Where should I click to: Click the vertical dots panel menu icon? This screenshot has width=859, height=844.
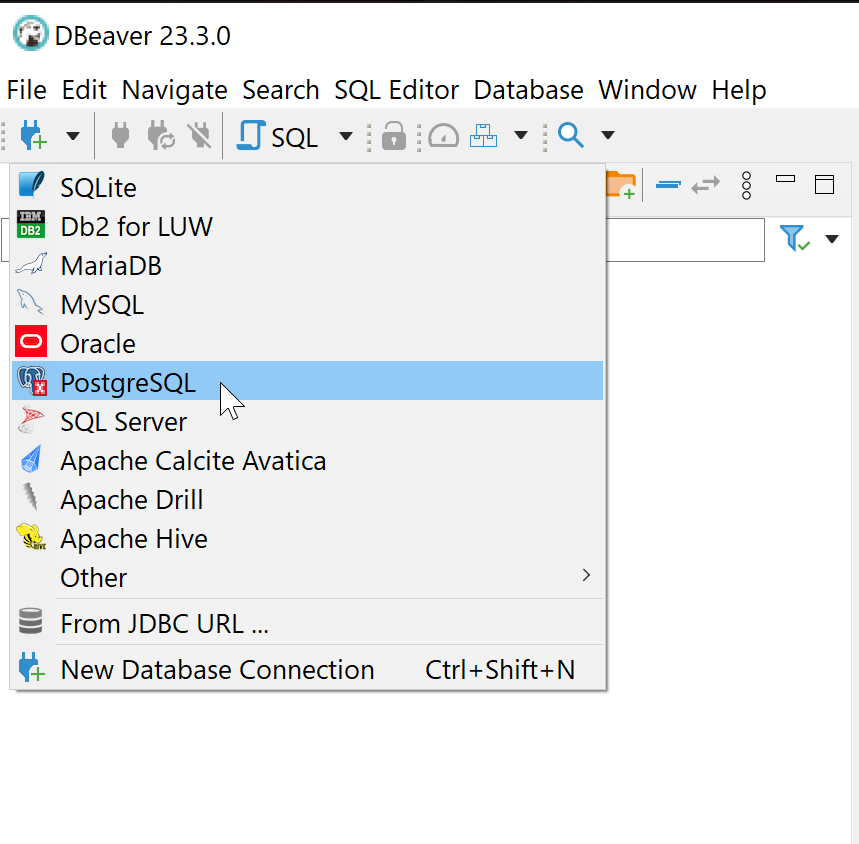pyautogui.click(x=745, y=186)
